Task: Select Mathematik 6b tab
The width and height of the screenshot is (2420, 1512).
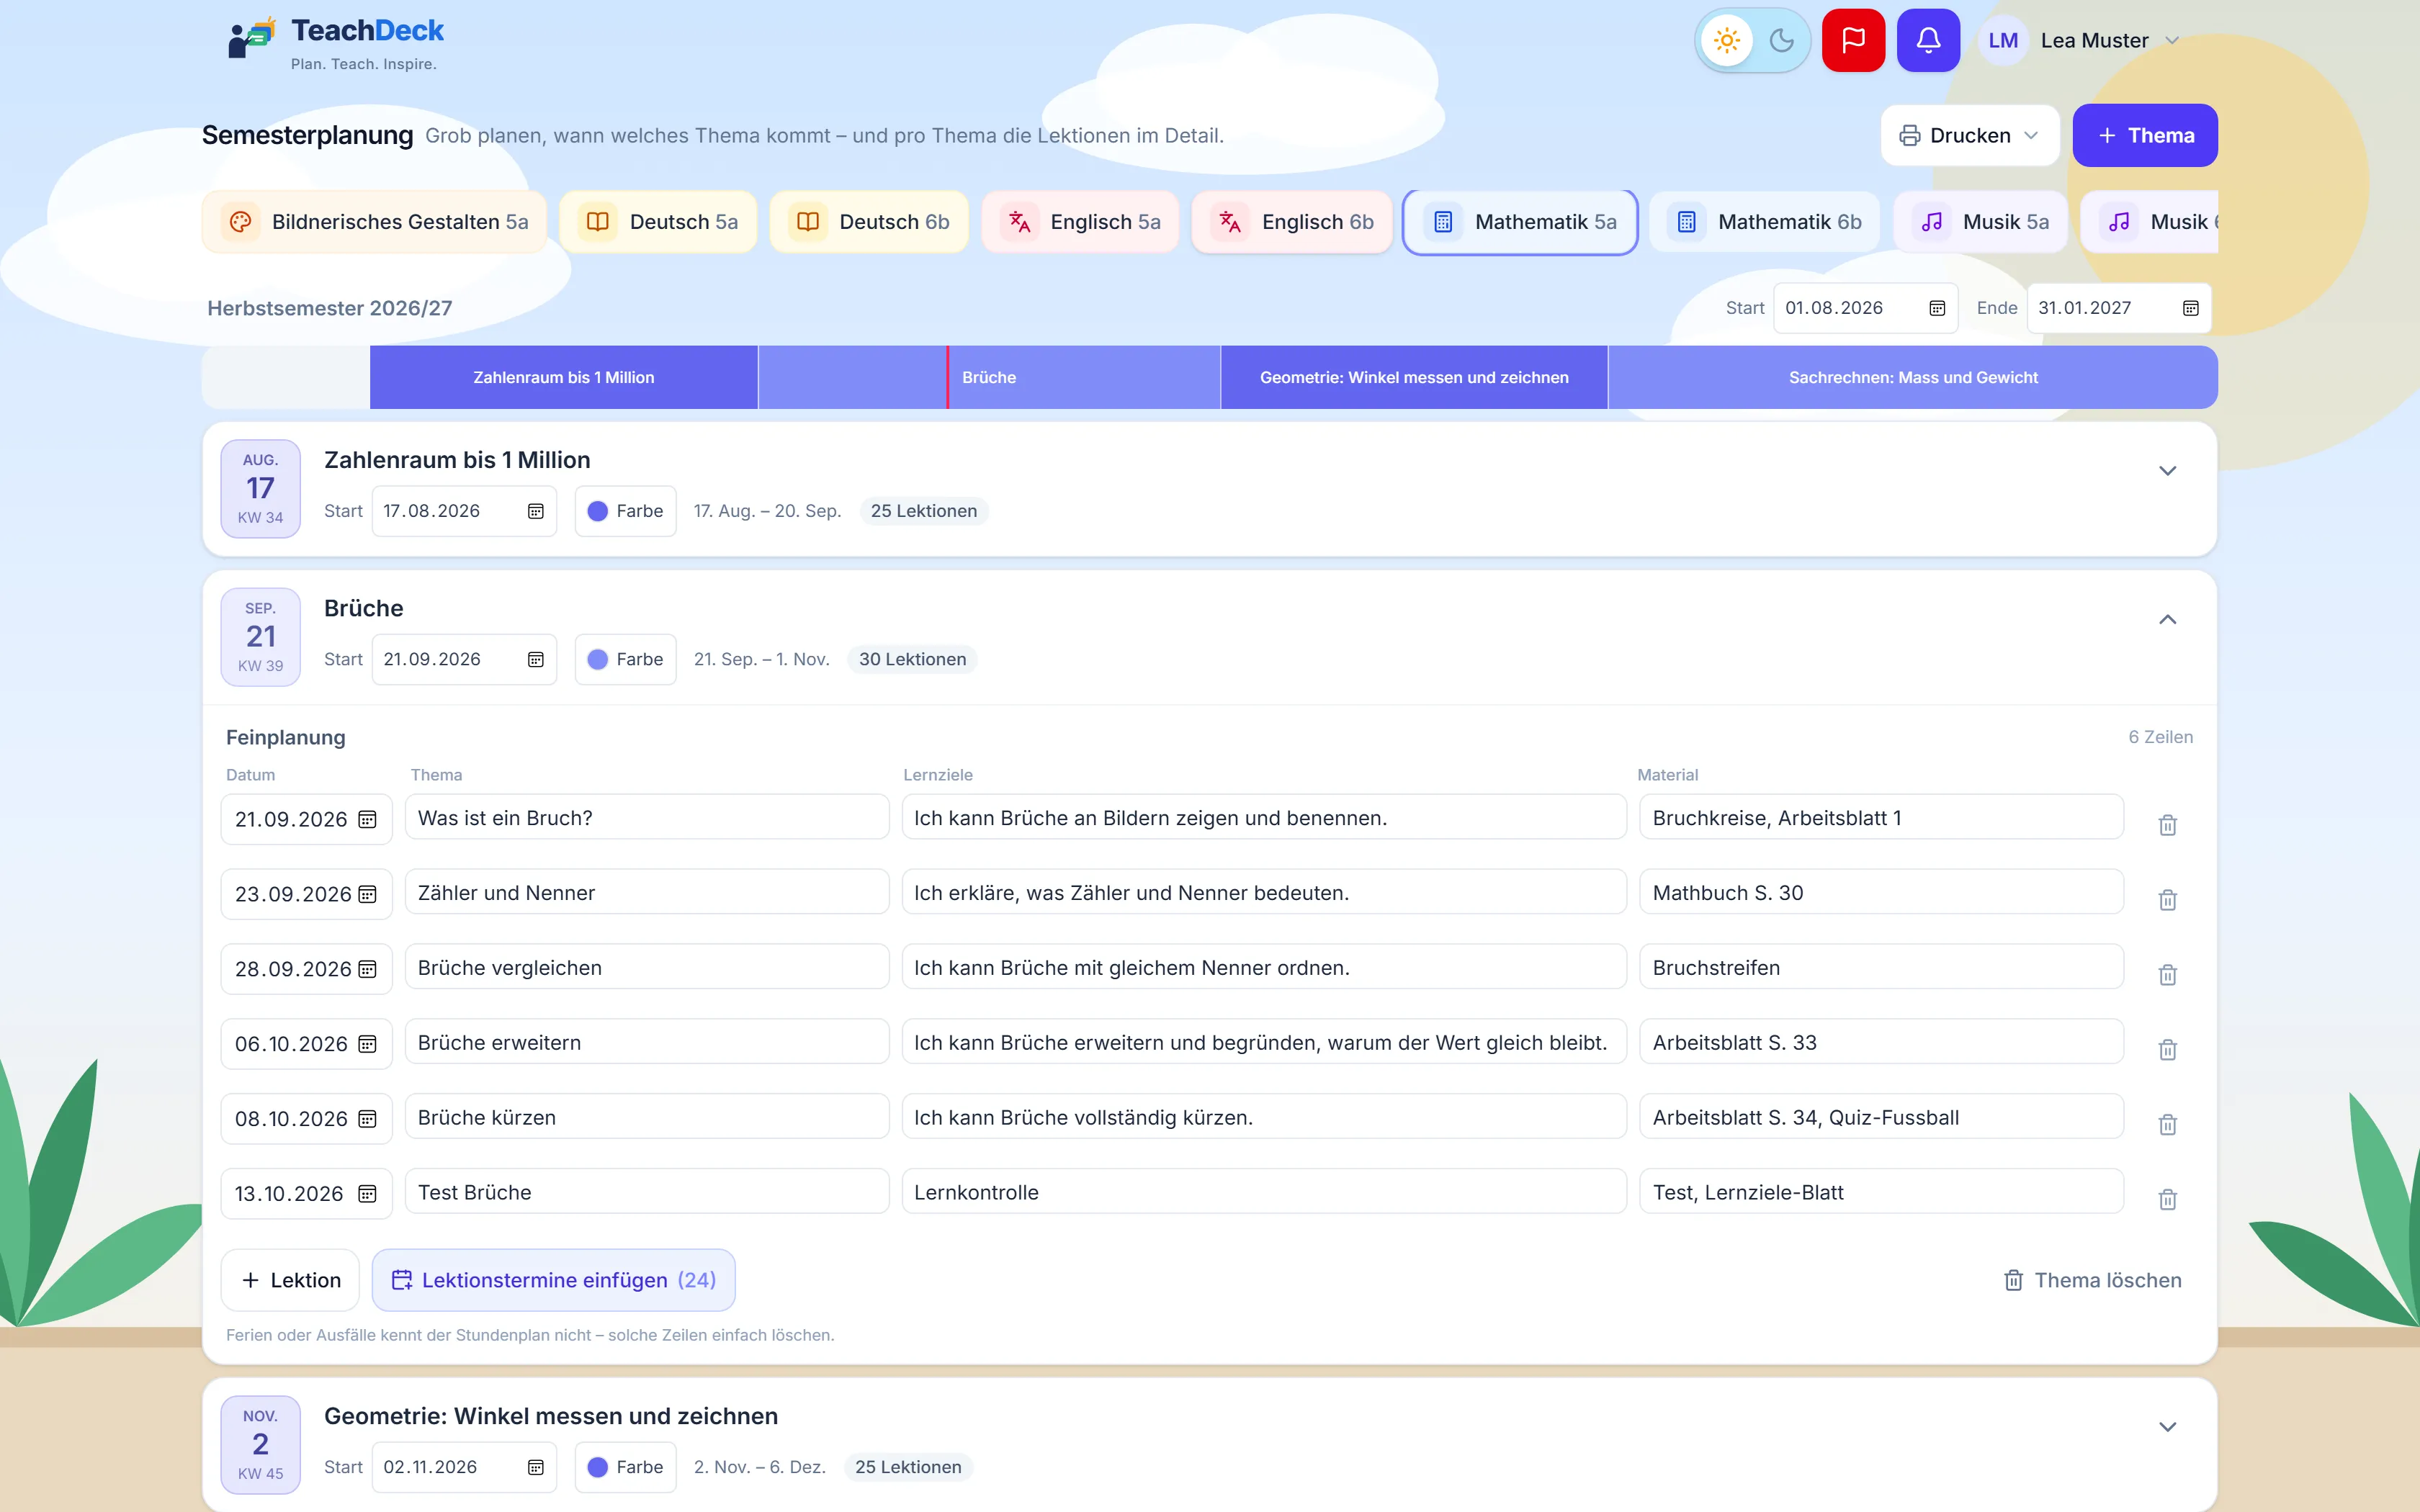Action: point(1765,222)
